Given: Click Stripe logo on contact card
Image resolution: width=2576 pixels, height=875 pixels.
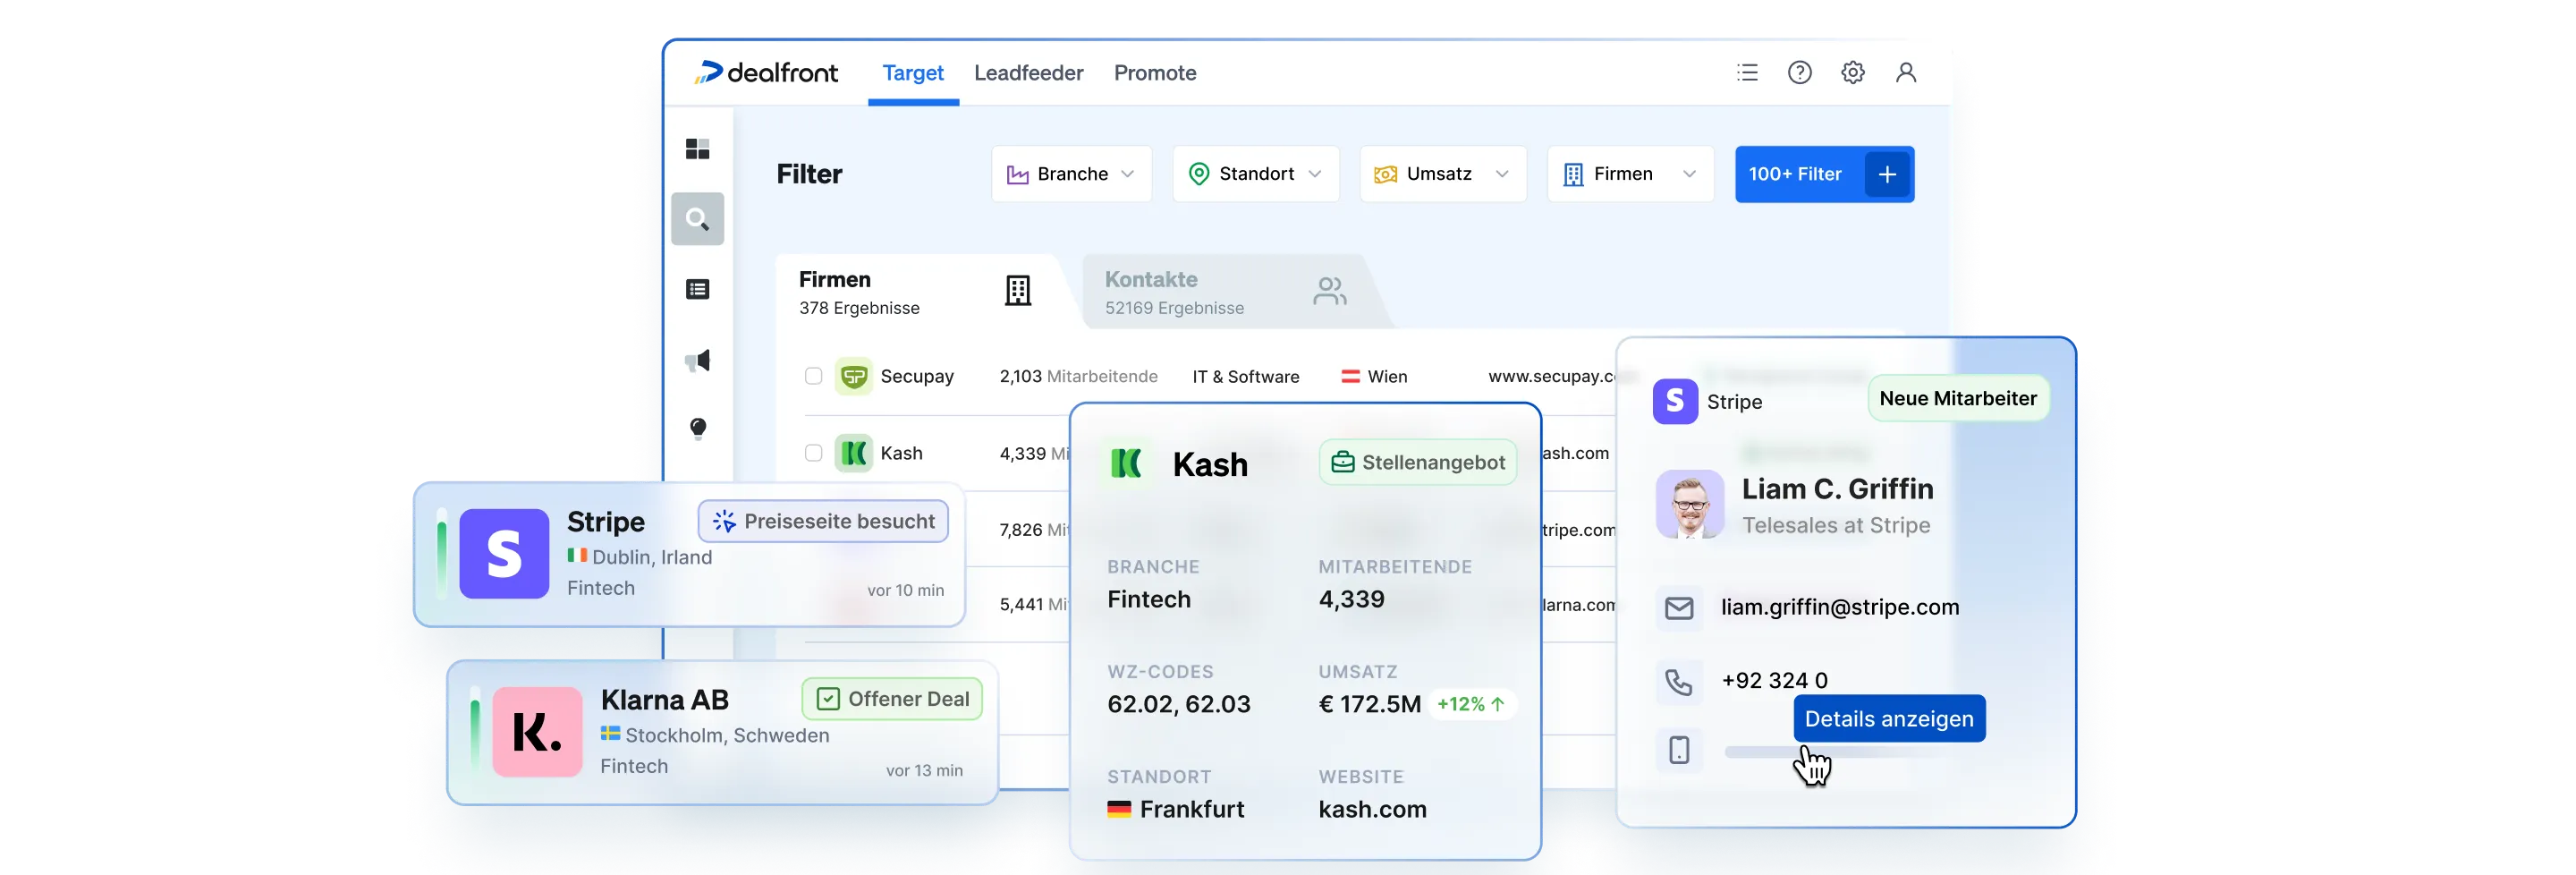Looking at the screenshot, I should [x=1675, y=401].
